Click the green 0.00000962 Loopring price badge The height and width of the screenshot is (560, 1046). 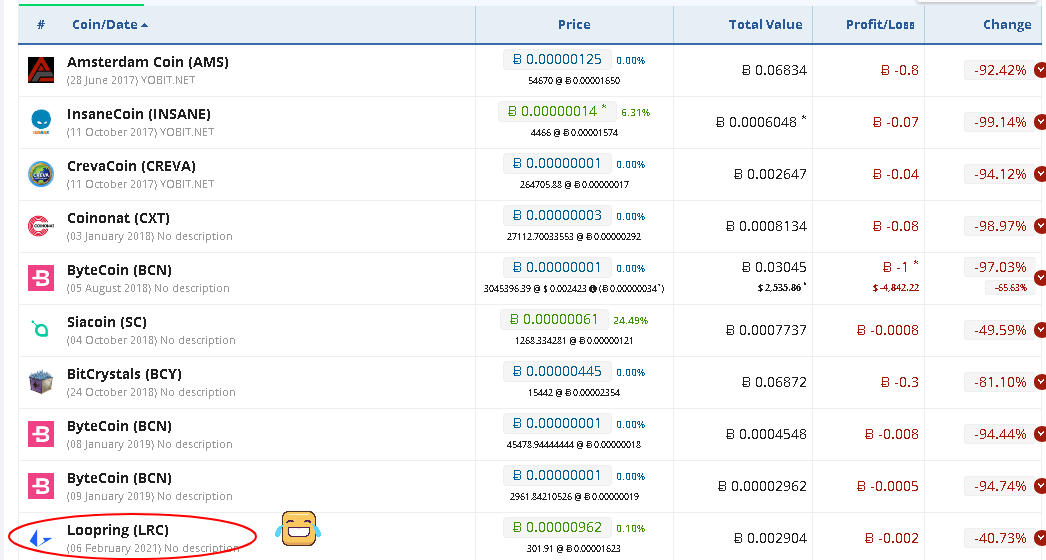pyautogui.click(x=556, y=528)
